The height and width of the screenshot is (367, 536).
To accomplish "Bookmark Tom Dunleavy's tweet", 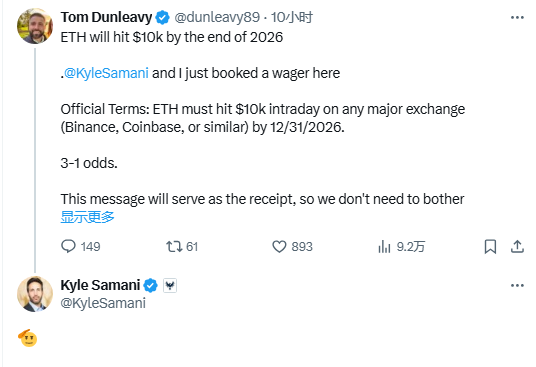I will click(x=490, y=246).
